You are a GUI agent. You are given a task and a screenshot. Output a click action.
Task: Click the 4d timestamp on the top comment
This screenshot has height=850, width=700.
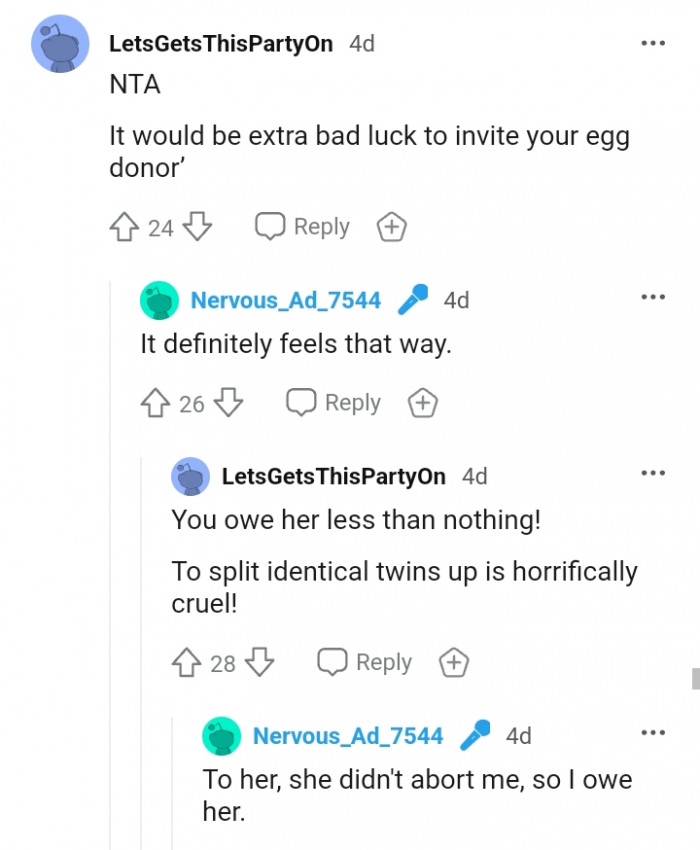[x=361, y=43]
